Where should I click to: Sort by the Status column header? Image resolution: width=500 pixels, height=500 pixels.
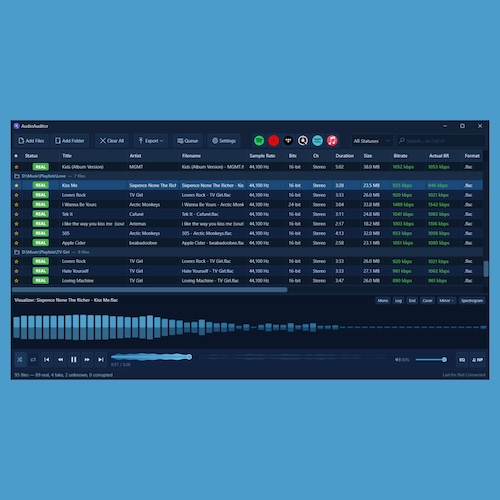coord(31,156)
